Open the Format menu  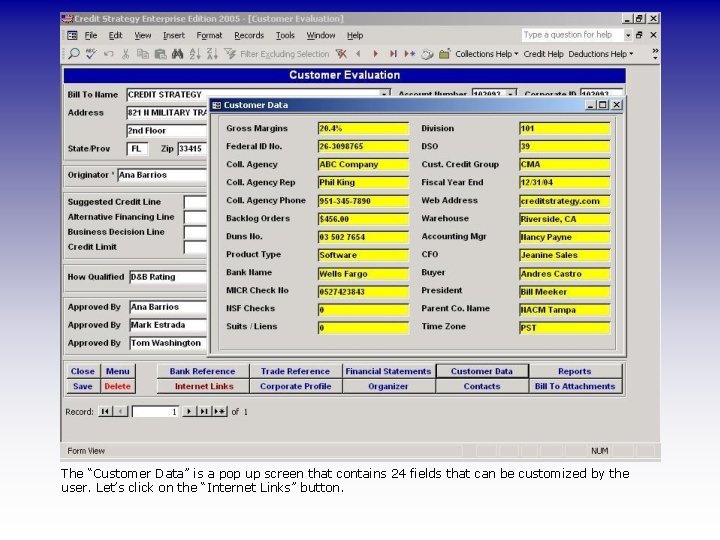[209, 35]
